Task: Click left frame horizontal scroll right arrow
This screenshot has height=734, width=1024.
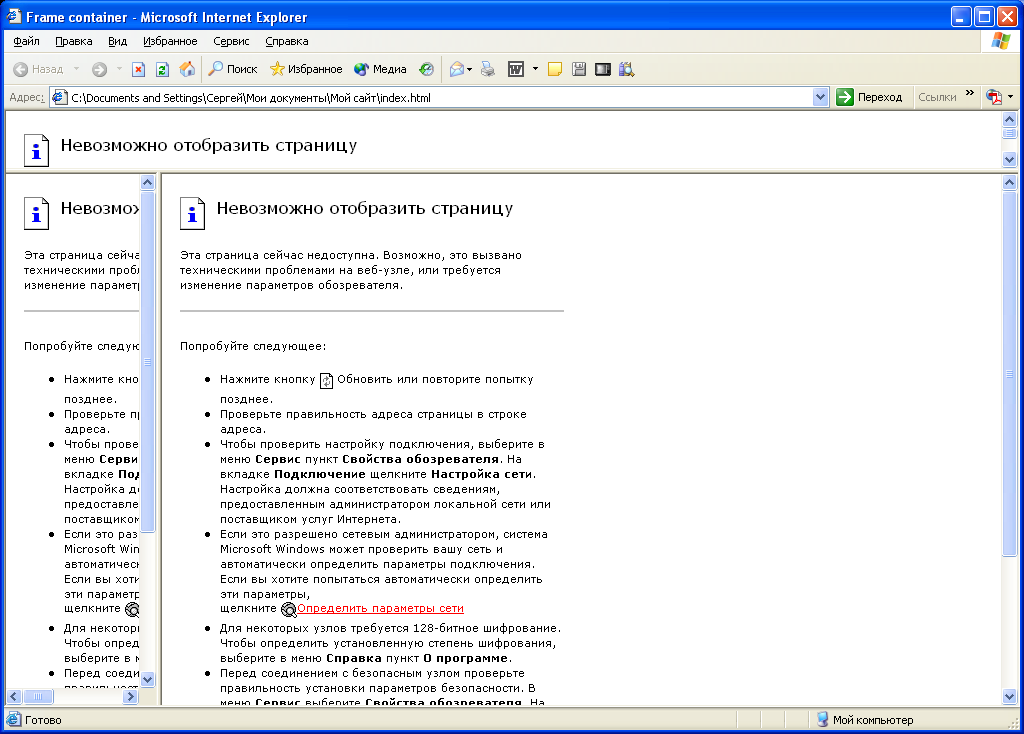Action: pyautogui.click(x=131, y=697)
